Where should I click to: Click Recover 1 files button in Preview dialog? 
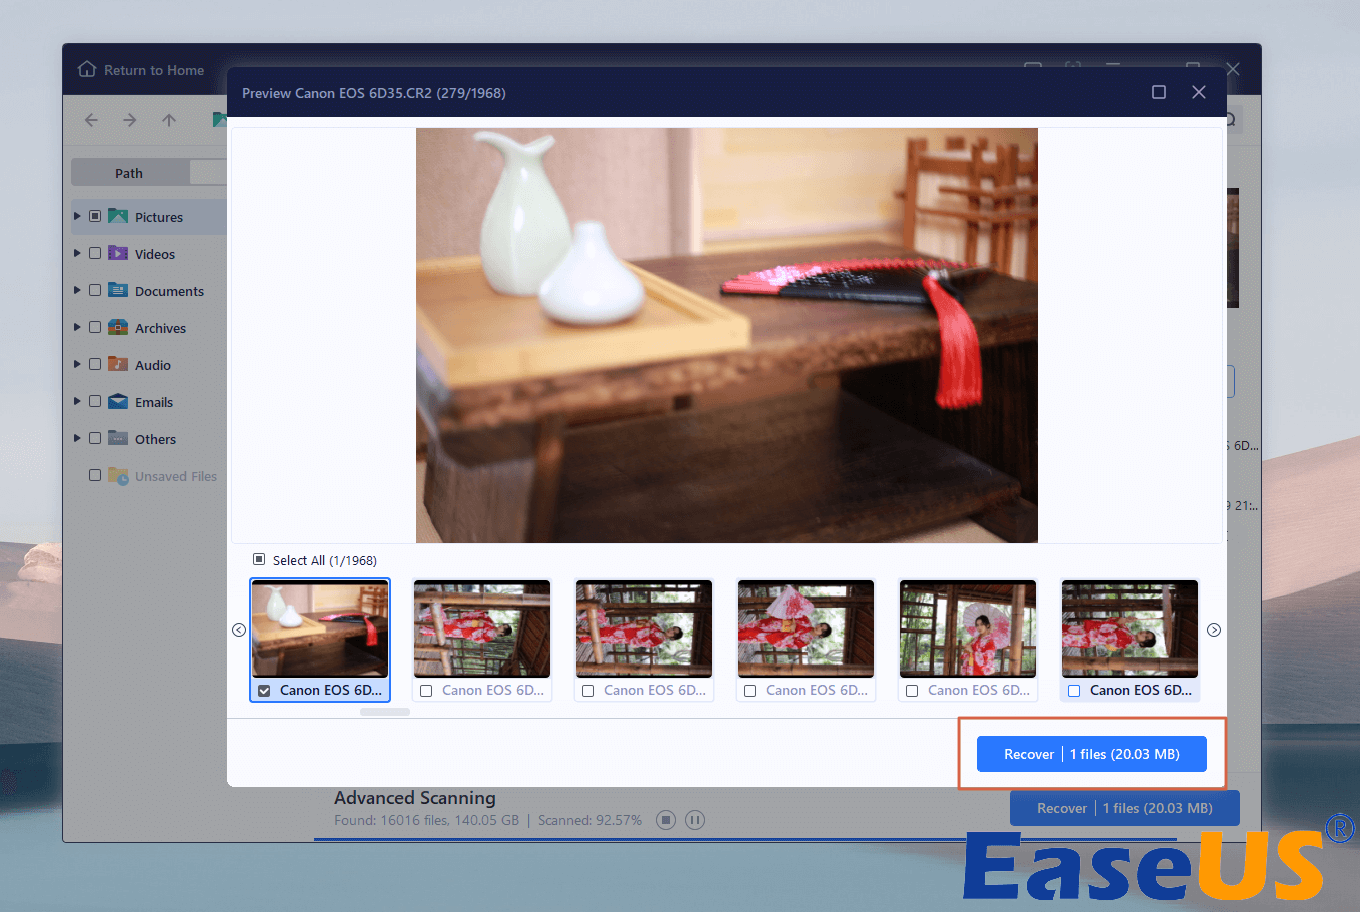point(1092,754)
